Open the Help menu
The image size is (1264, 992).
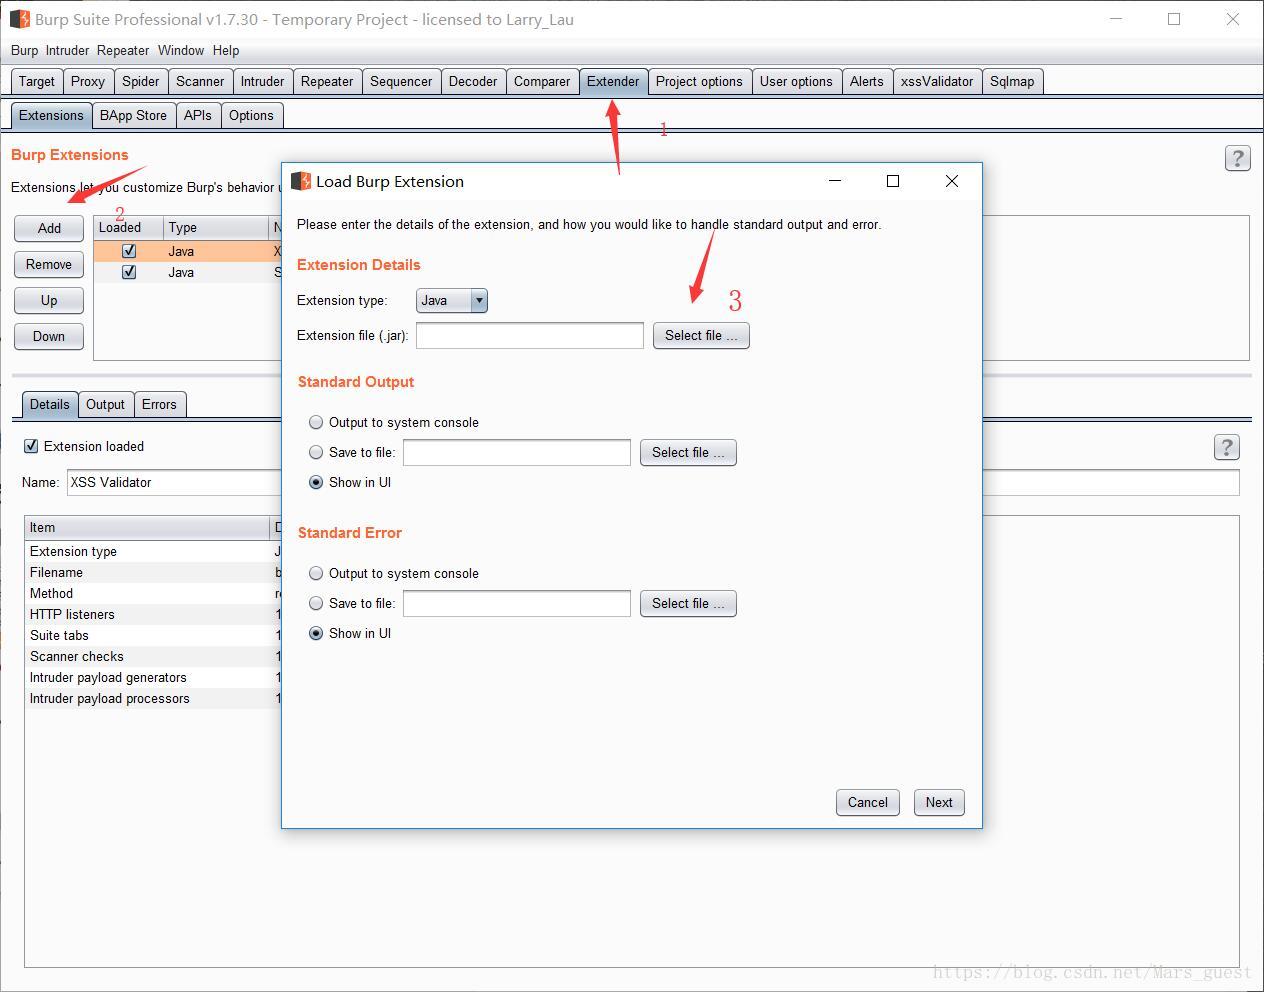226,50
